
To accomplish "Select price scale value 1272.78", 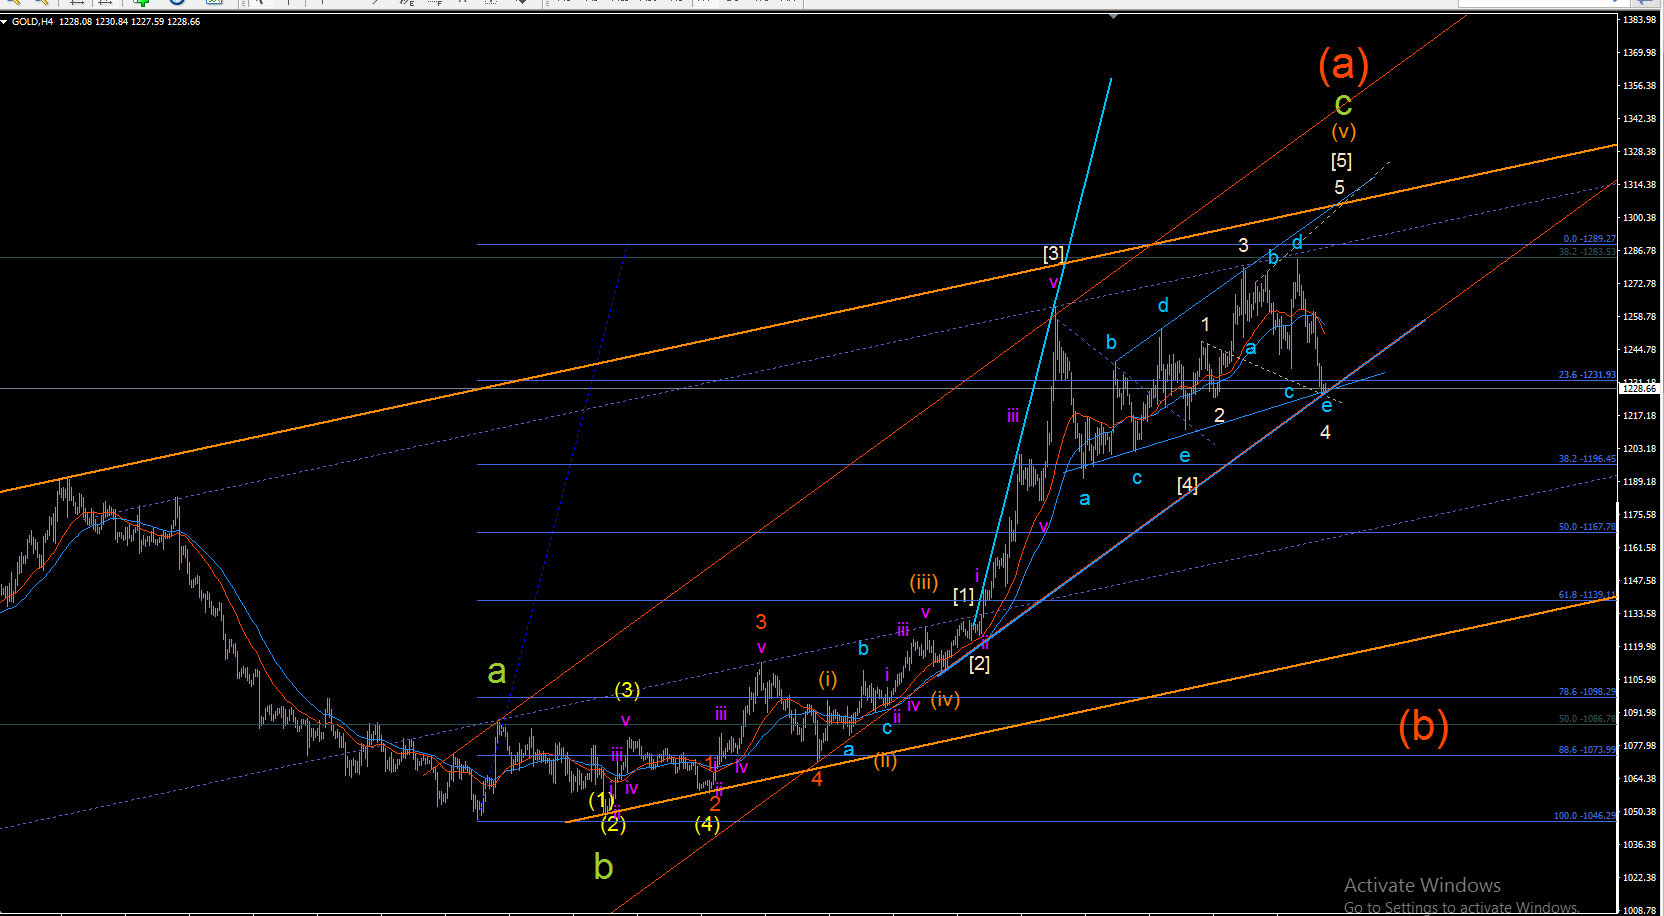I will click(x=1640, y=284).
